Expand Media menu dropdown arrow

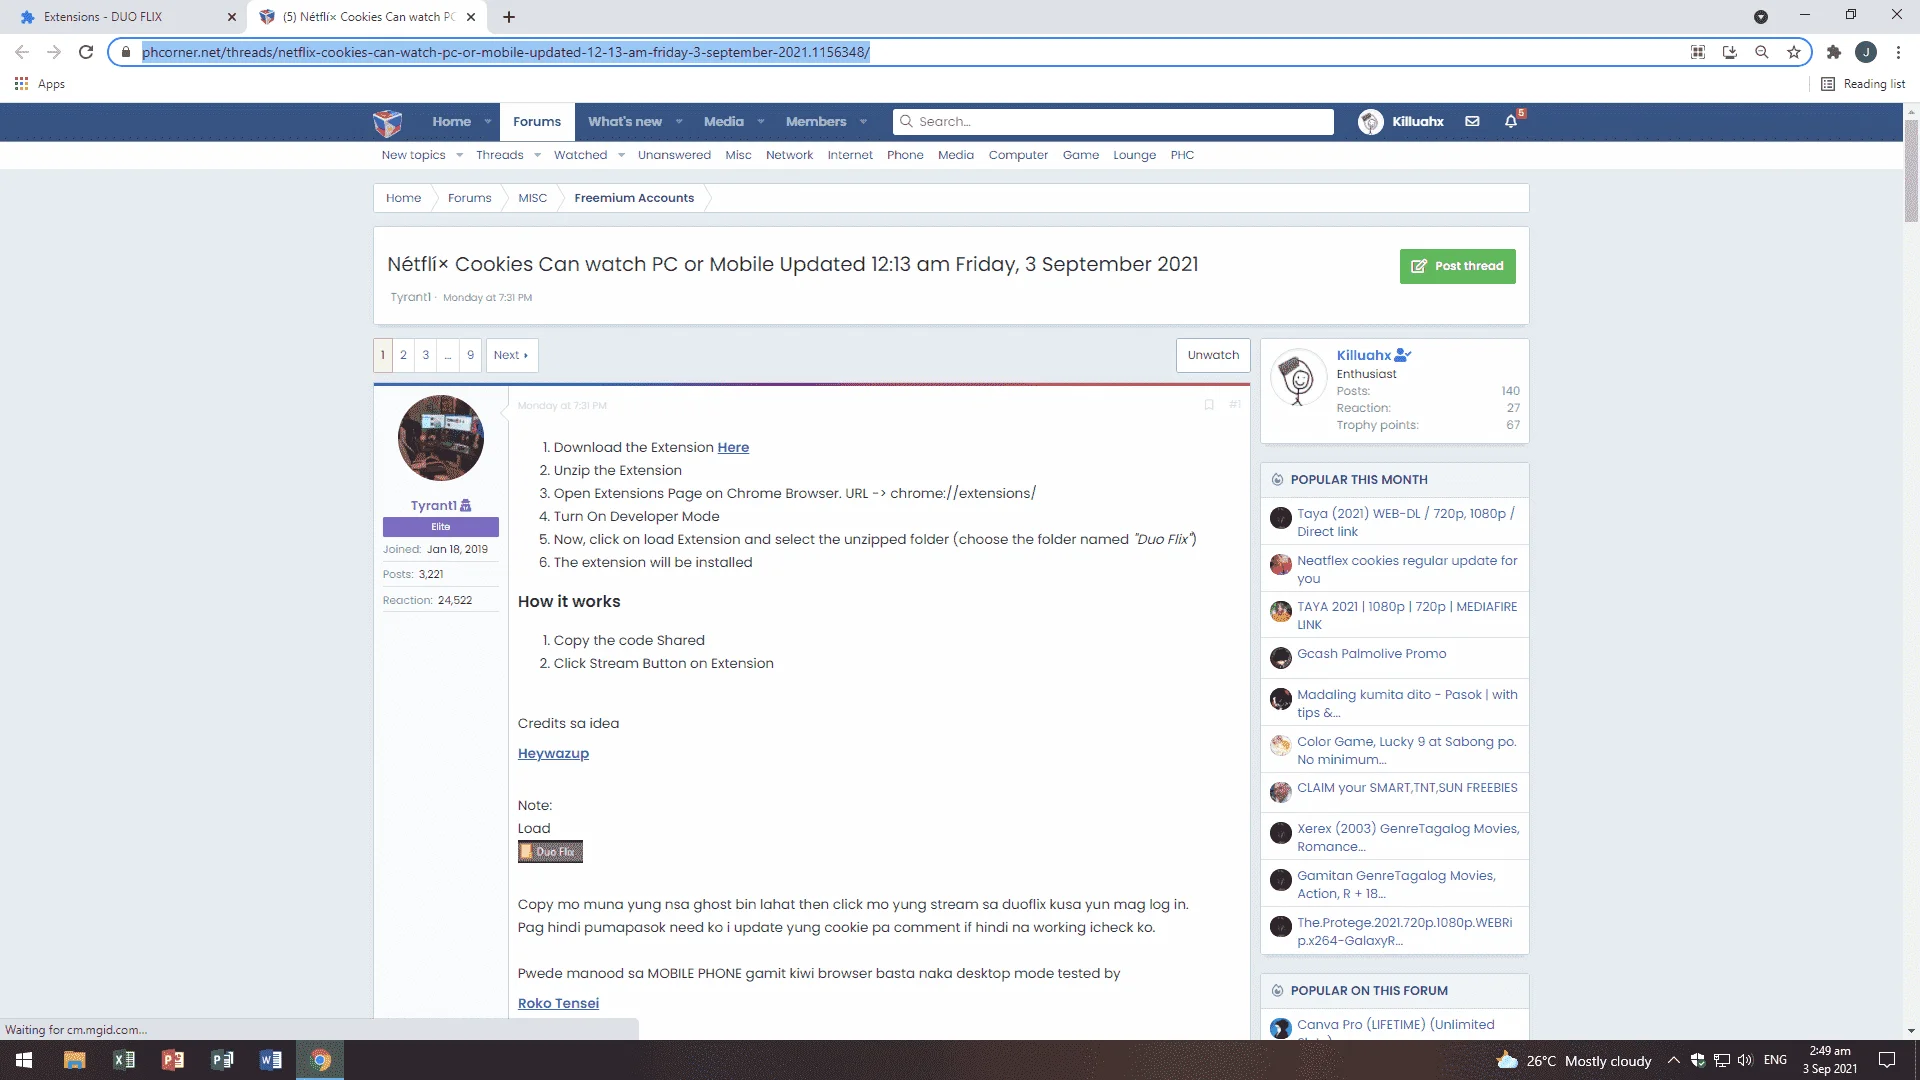click(761, 122)
